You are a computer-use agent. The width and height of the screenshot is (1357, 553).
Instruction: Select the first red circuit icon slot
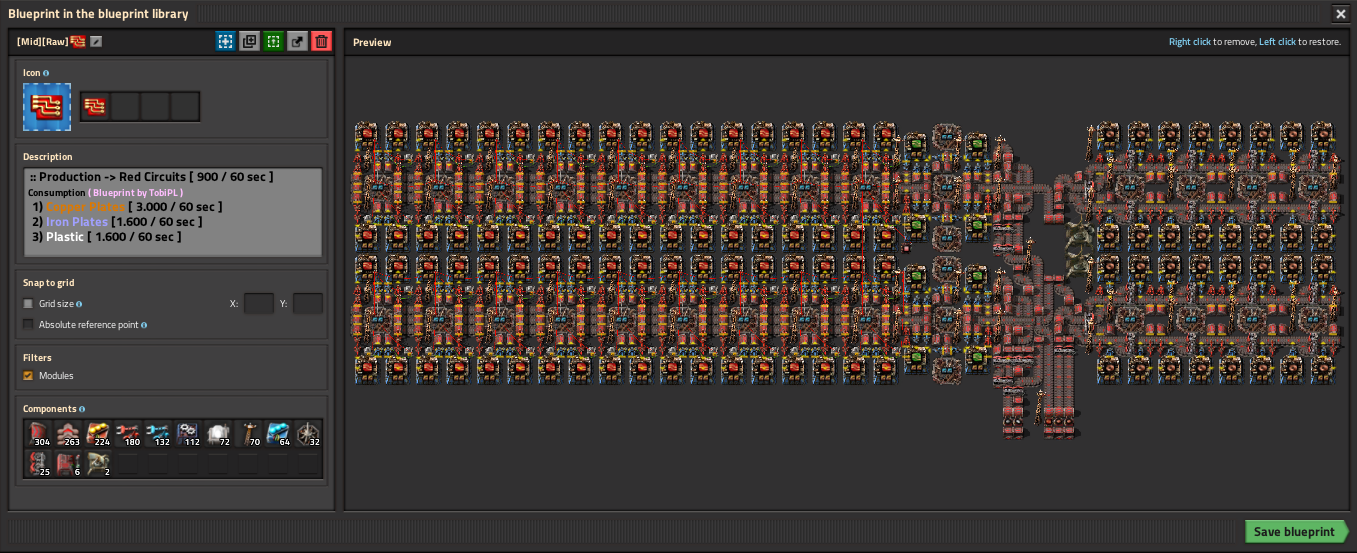pos(95,106)
